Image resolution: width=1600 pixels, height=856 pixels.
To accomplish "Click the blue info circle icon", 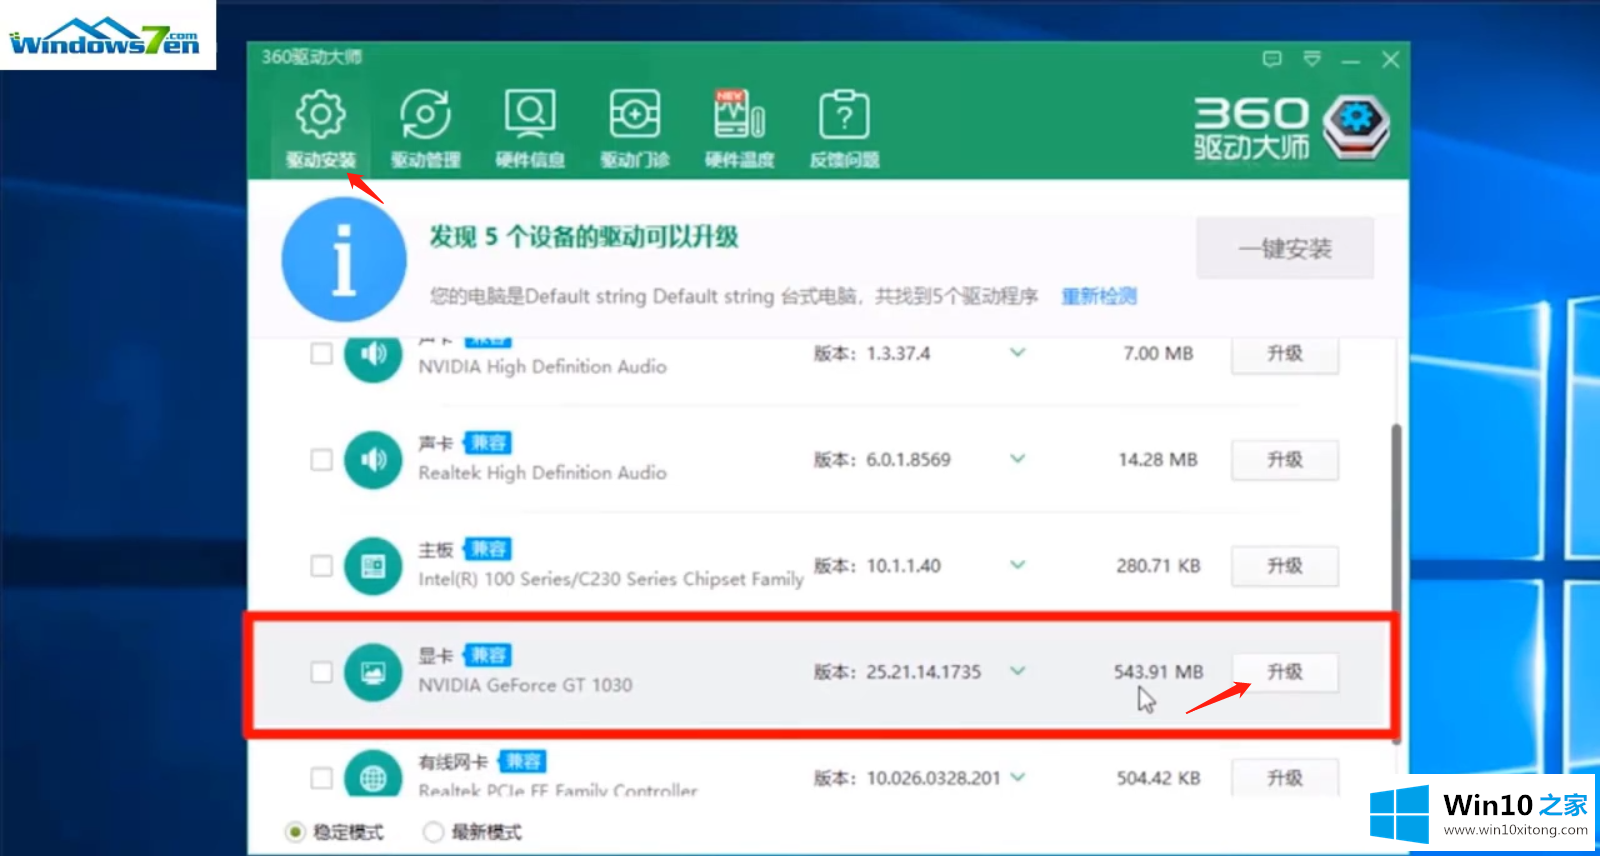I will (x=344, y=259).
